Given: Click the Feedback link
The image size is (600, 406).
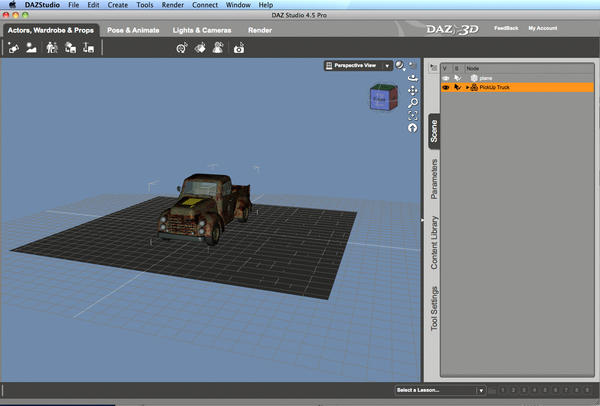Looking at the screenshot, I should point(508,29).
